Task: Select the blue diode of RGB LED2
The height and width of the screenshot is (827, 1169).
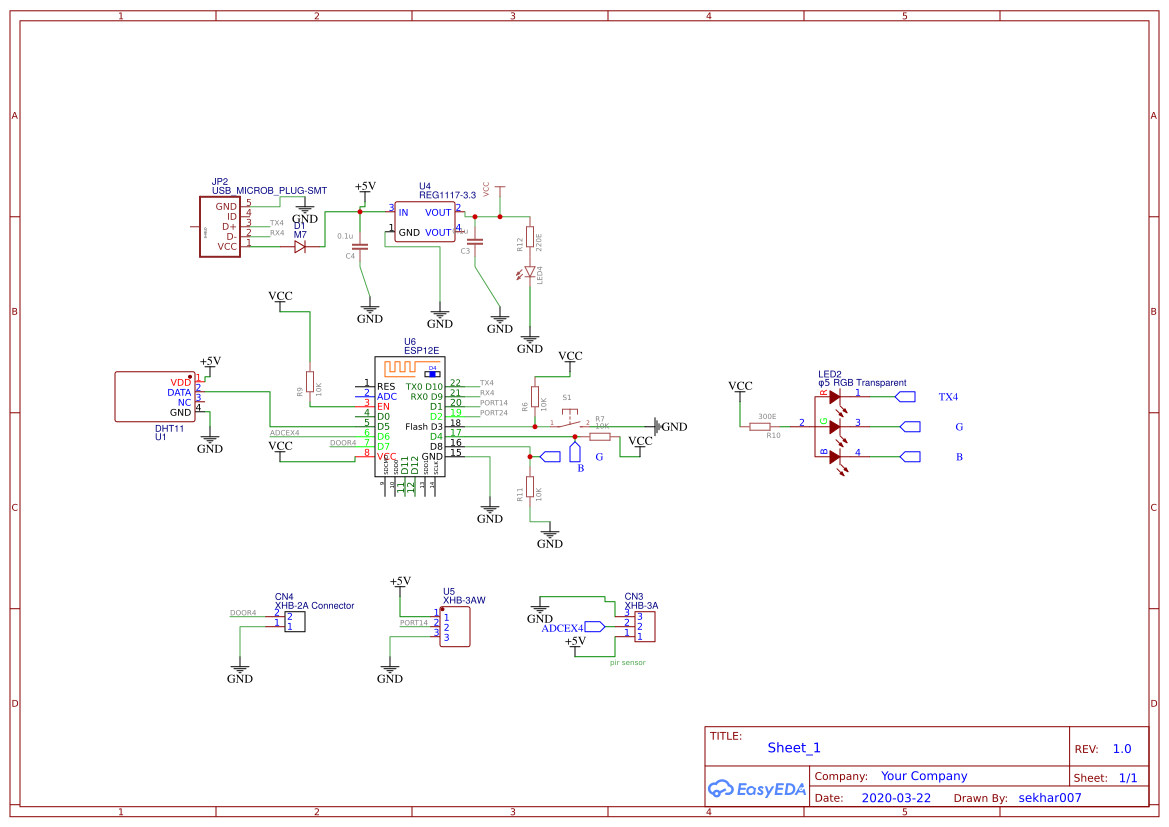Action: (x=835, y=457)
